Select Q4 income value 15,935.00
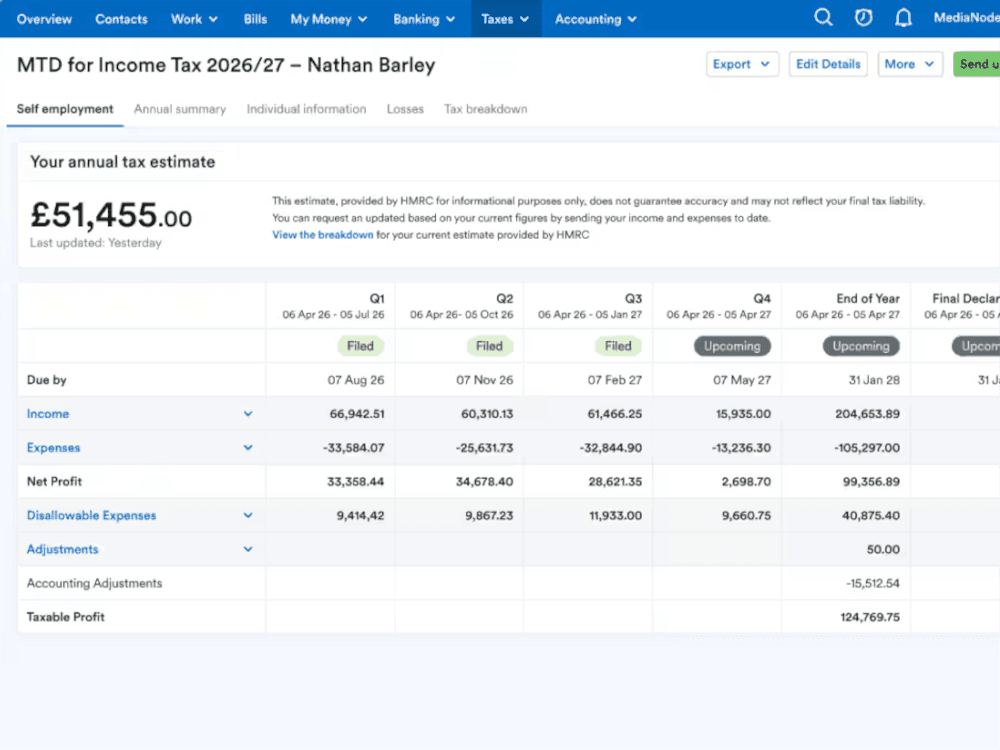This screenshot has height=750, width=1000. pos(744,414)
